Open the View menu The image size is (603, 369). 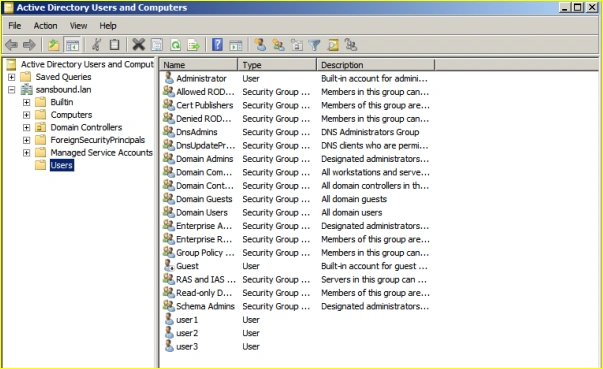(78, 26)
